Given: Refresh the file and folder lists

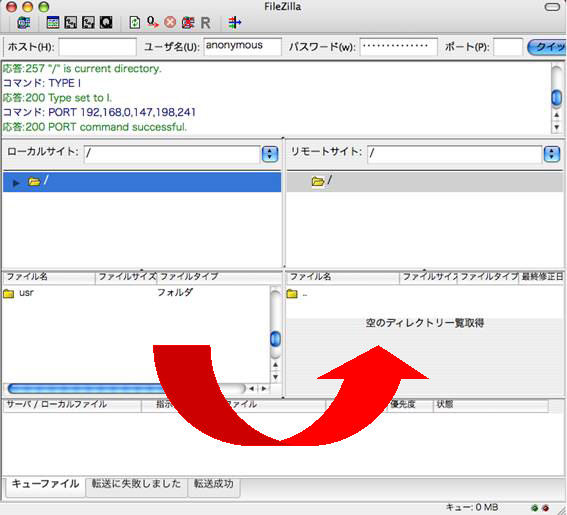Looking at the screenshot, I should tap(135, 23).
